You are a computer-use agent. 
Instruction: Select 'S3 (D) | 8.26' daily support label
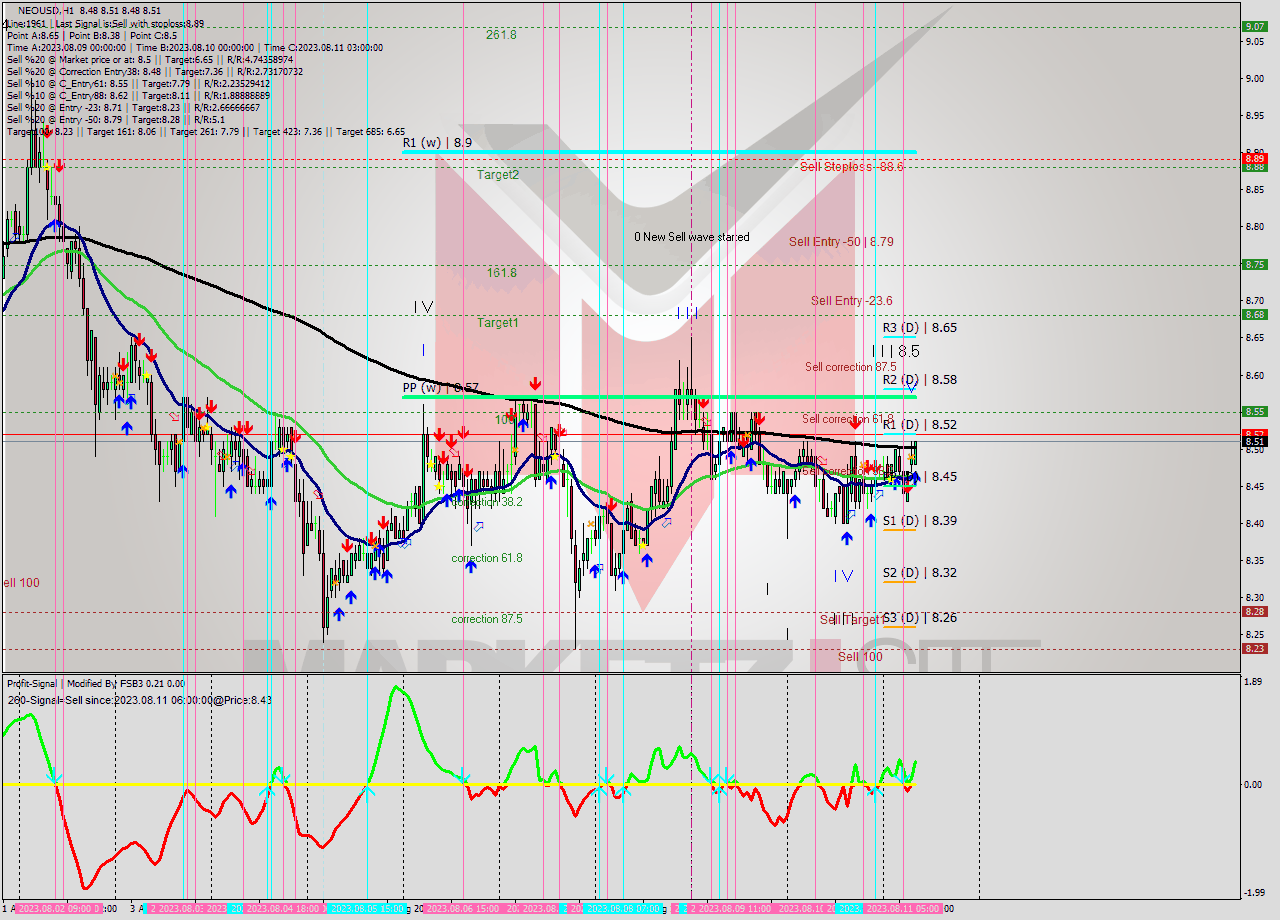click(919, 618)
